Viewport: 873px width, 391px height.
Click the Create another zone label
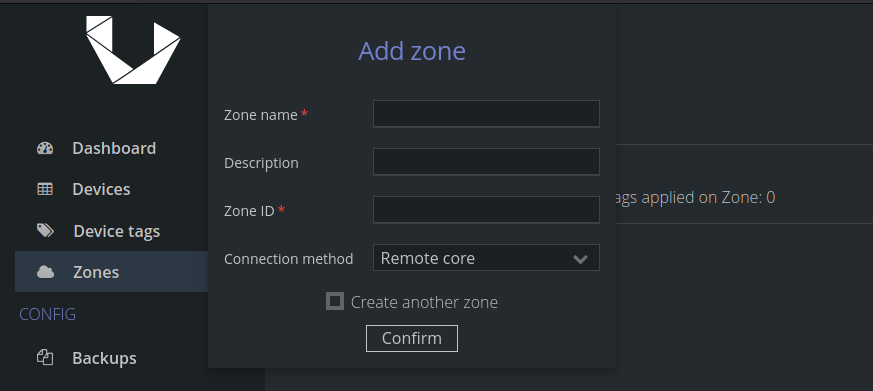(x=424, y=302)
